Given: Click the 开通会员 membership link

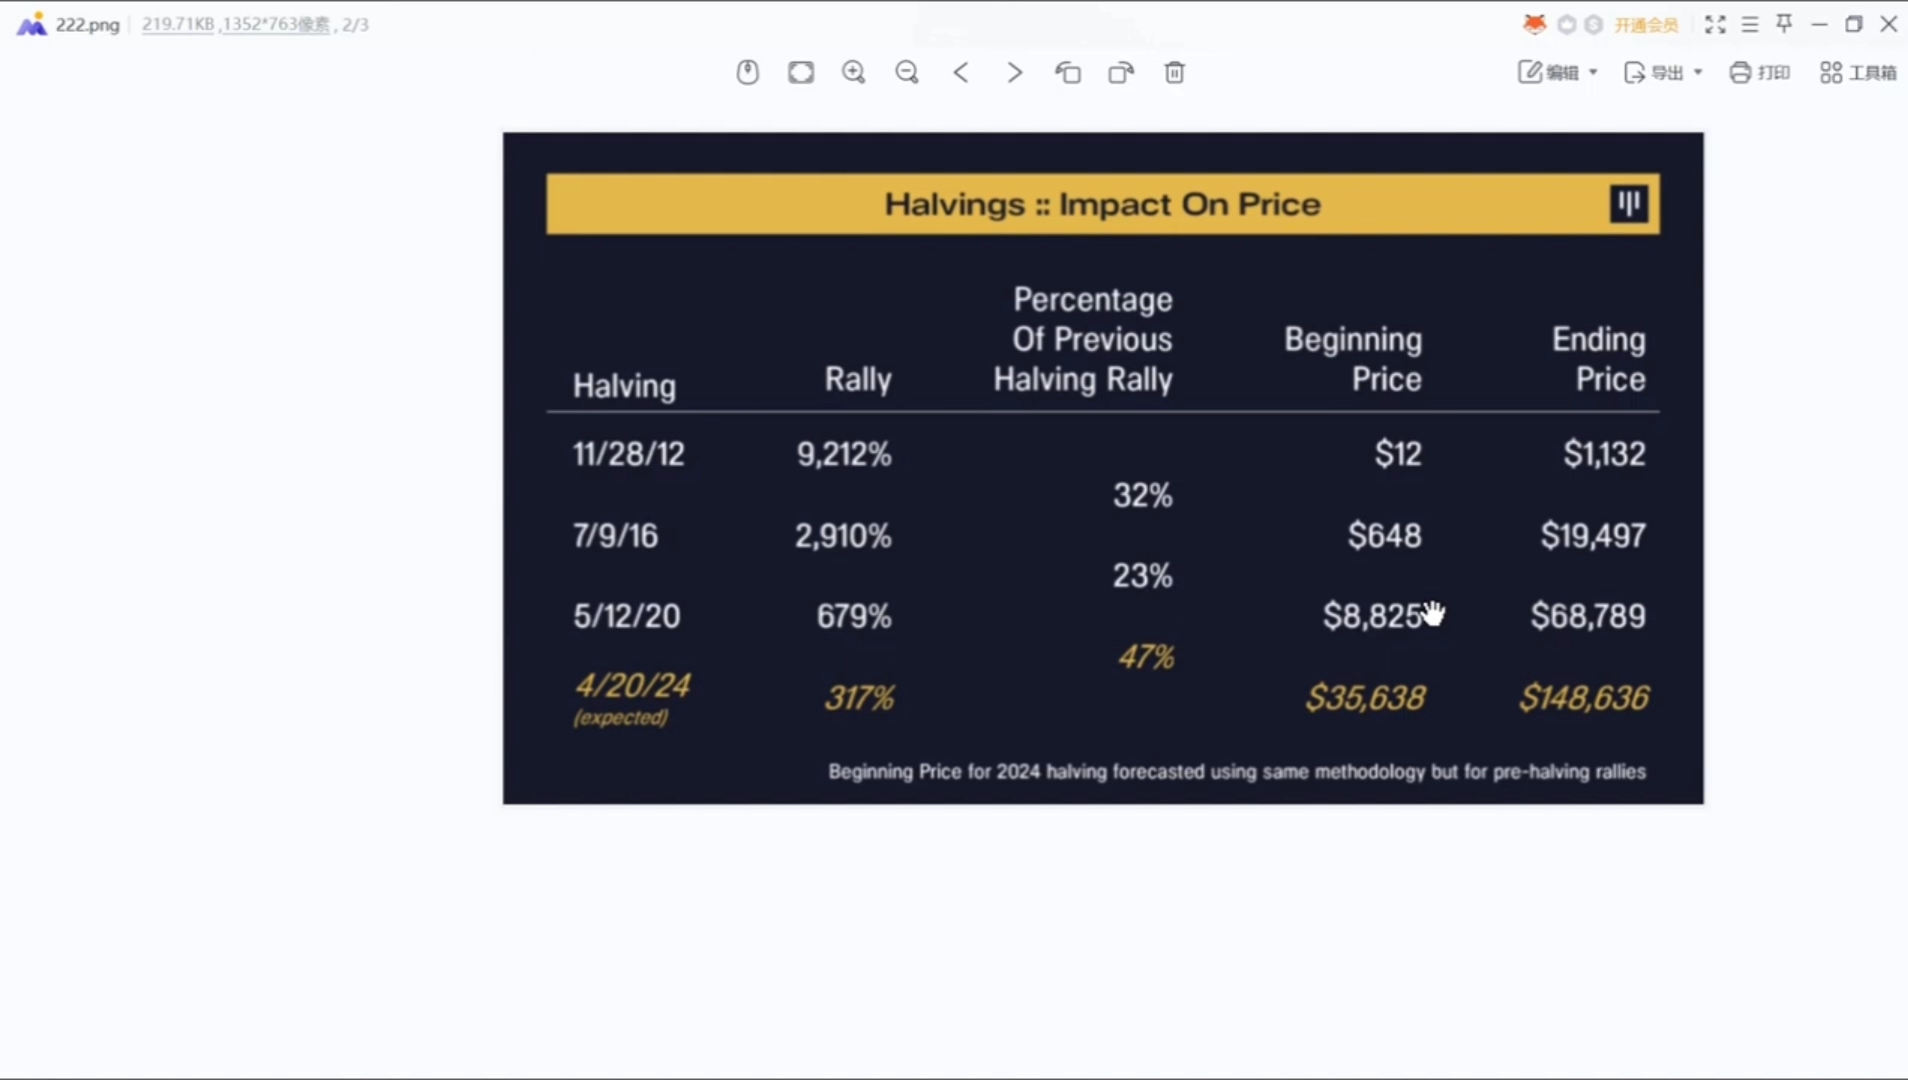Looking at the screenshot, I should (1646, 25).
